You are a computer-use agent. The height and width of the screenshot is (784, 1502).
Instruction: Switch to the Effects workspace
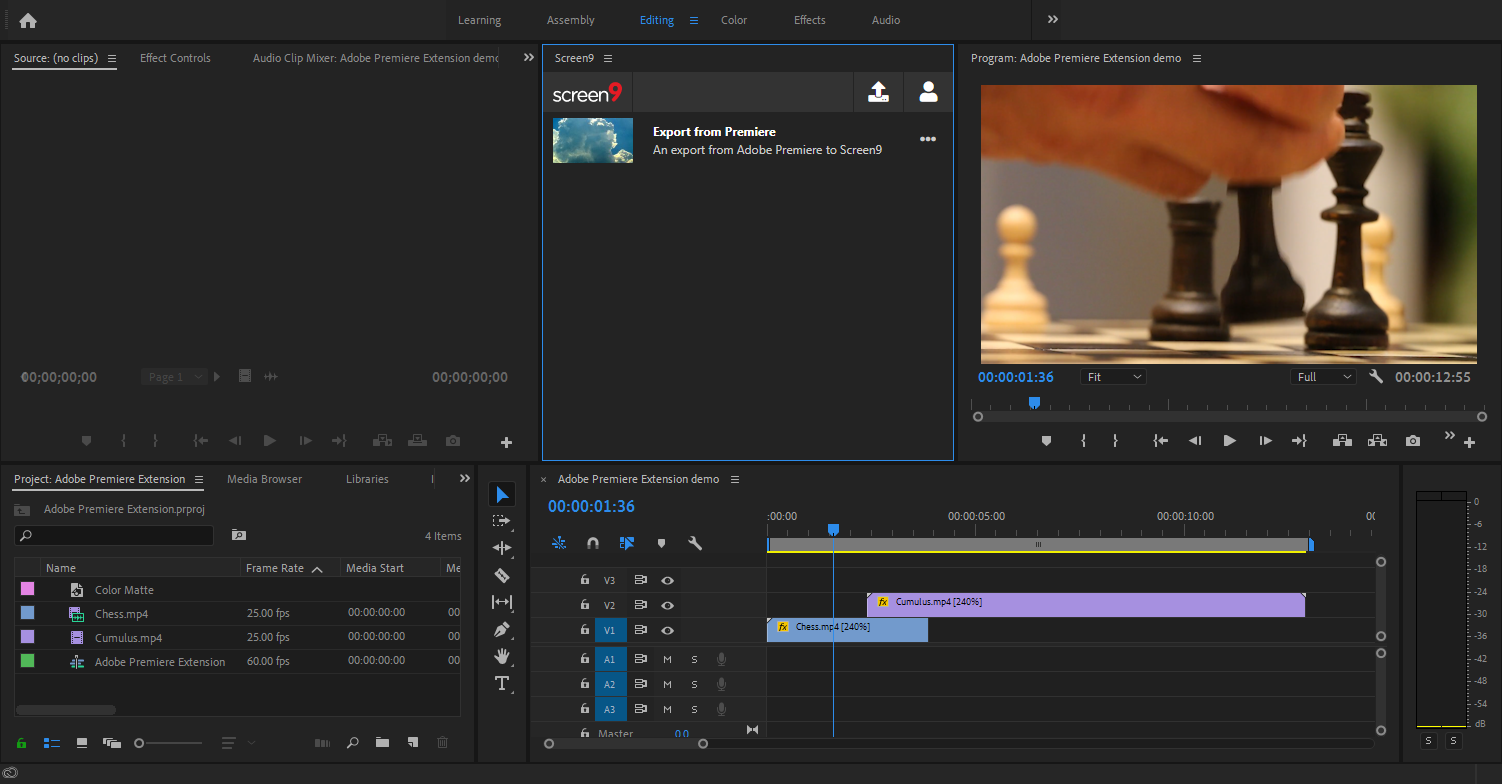(810, 20)
